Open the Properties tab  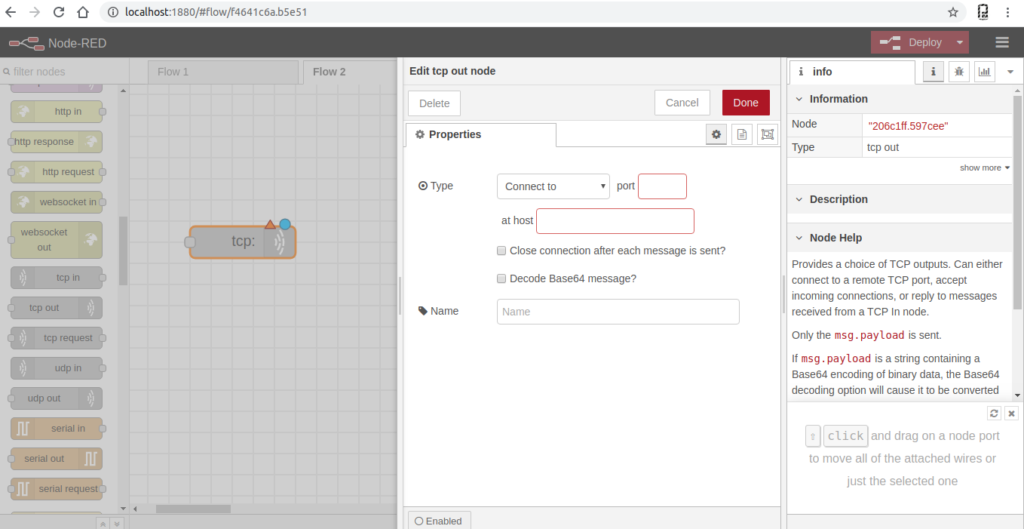[481, 135]
